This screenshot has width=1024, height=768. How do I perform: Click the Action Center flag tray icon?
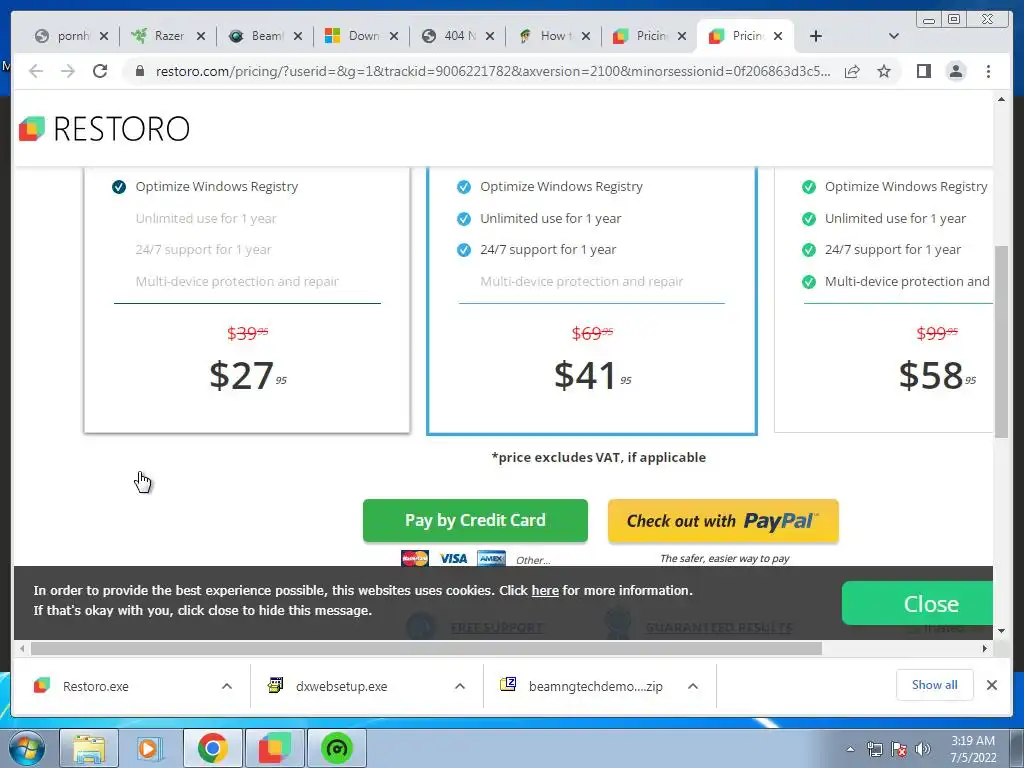point(899,749)
